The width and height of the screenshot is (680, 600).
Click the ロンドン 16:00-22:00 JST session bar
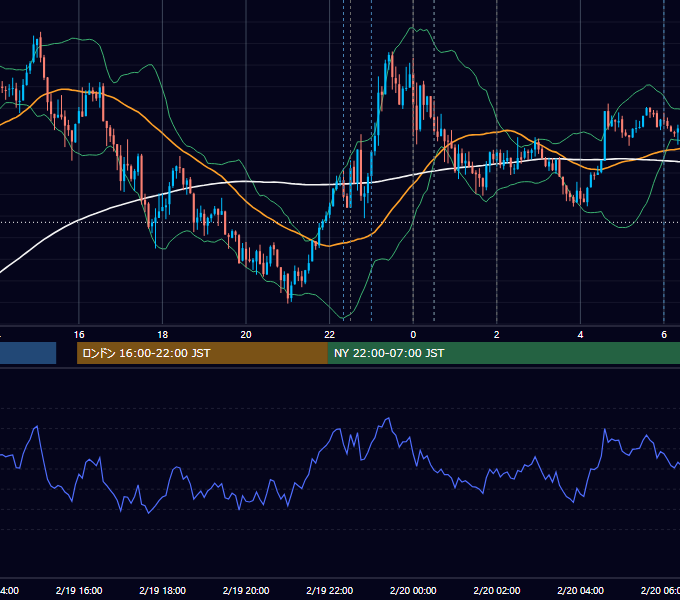point(202,353)
